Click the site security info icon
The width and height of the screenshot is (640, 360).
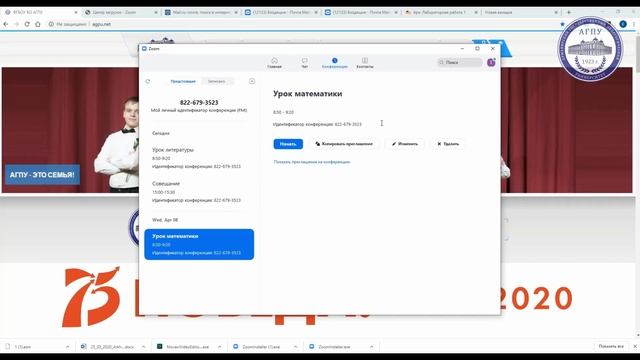tap(51, 24)
